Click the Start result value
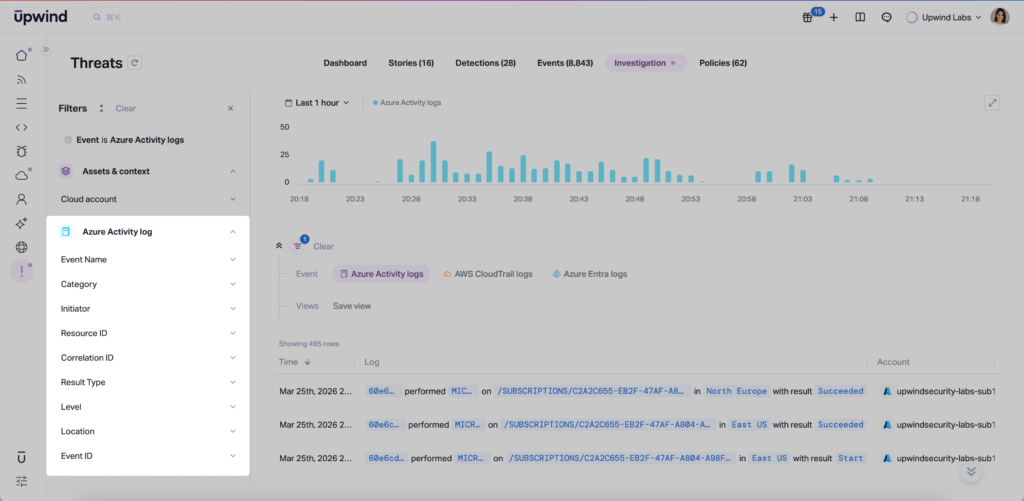1024x501 pixels. (x=852, y=459)
